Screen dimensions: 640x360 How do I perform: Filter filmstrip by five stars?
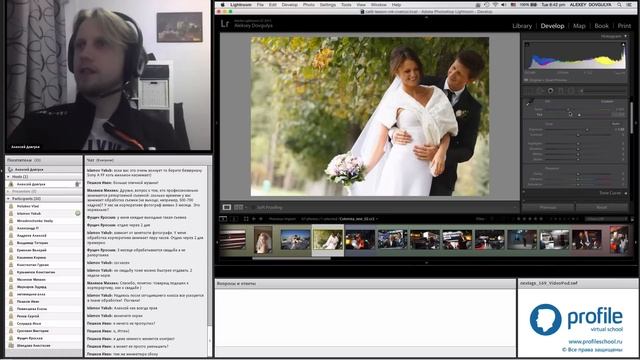click(x=542, y=219)
